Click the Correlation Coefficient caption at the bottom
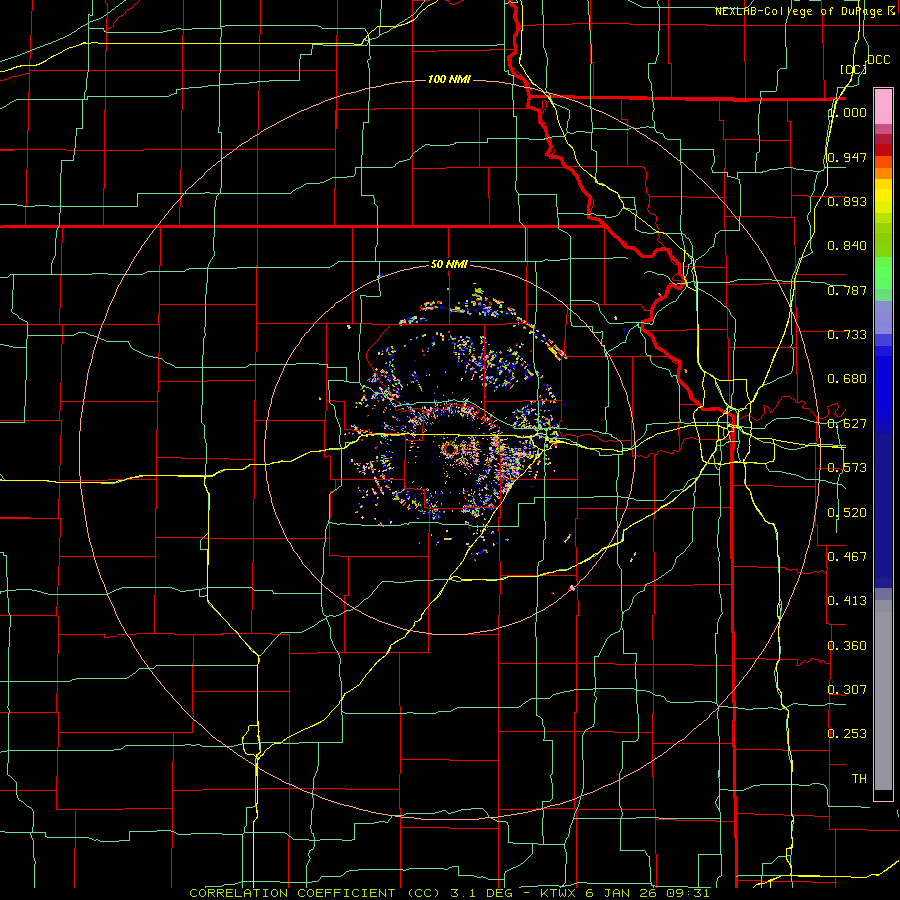Image resolution: width=900 pixels, height=900 pixels. pos(449,893)
